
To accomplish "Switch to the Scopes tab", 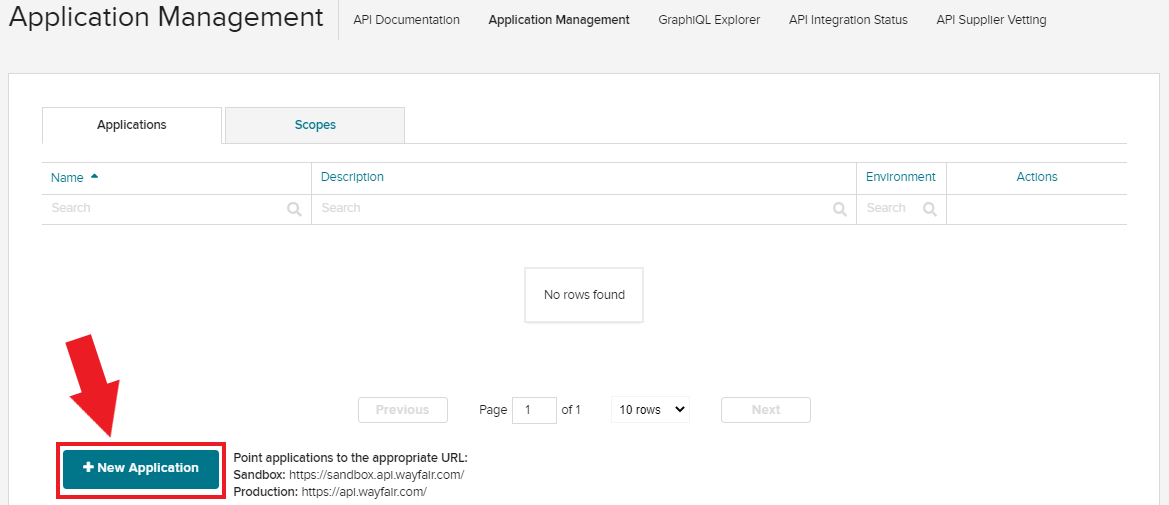I will [315, 125].
